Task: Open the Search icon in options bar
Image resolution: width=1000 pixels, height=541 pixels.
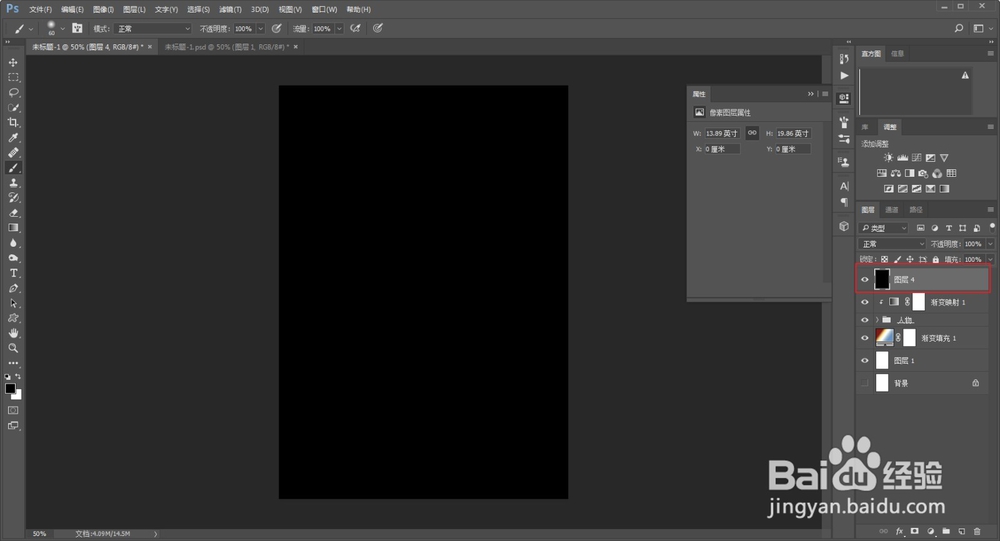Action: pyautogui.click(x=959, y=28)
